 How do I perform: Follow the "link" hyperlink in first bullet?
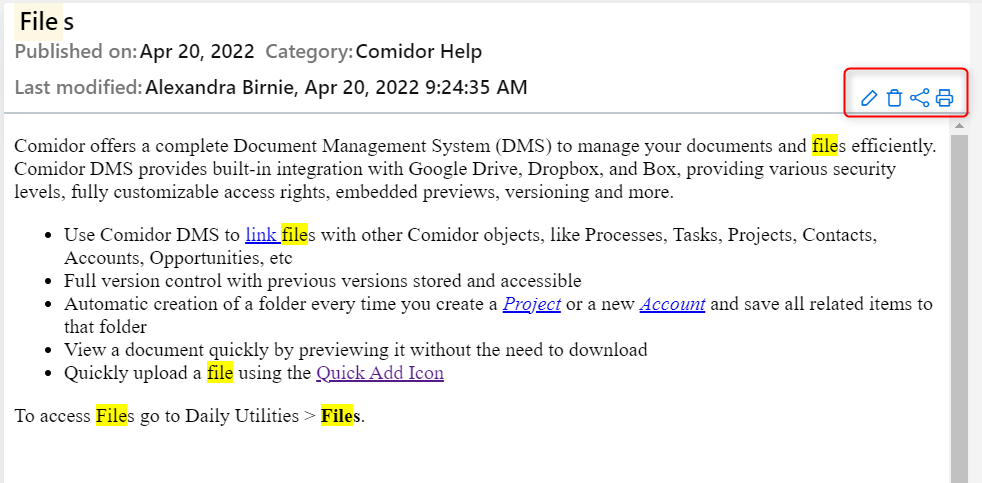click(260, 236)
